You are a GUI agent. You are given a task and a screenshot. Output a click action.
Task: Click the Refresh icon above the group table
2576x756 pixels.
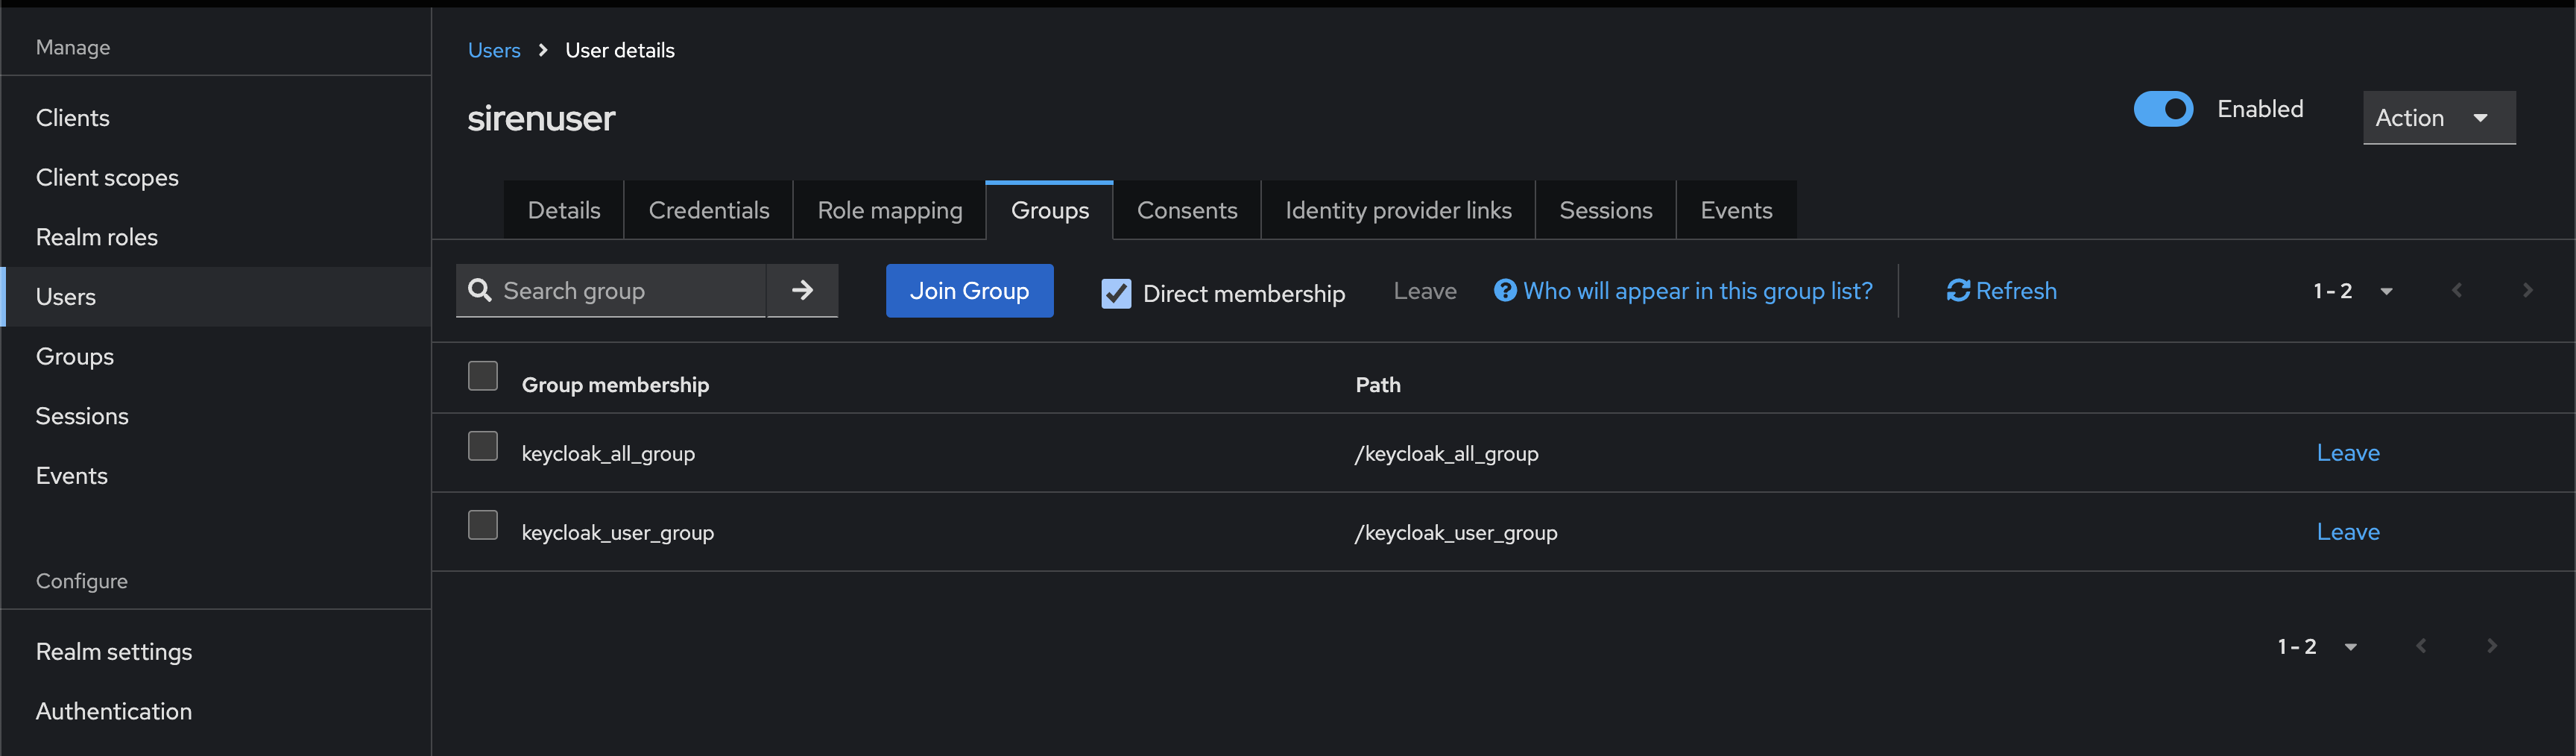pos(1958,290)
